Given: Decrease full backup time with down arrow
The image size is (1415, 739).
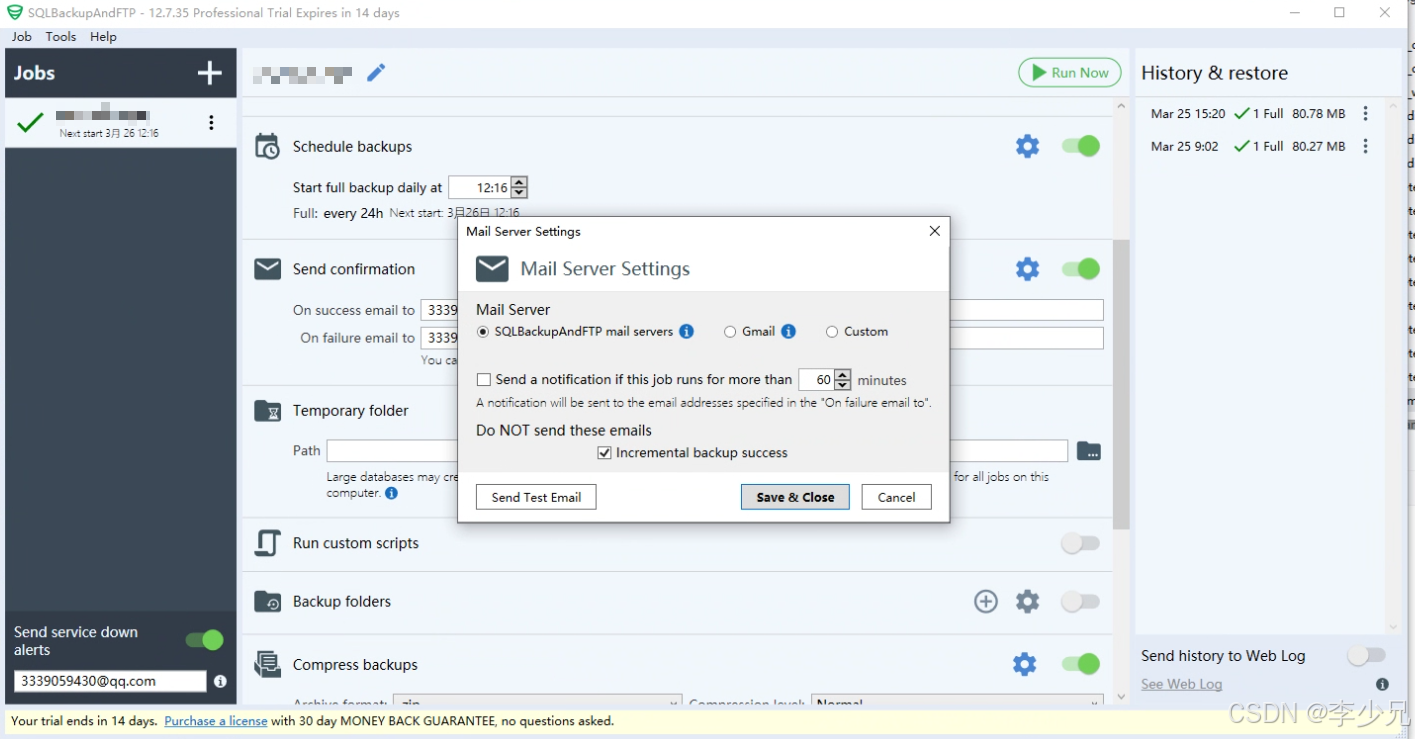Looking at the screenshot, I should point(518,192).
